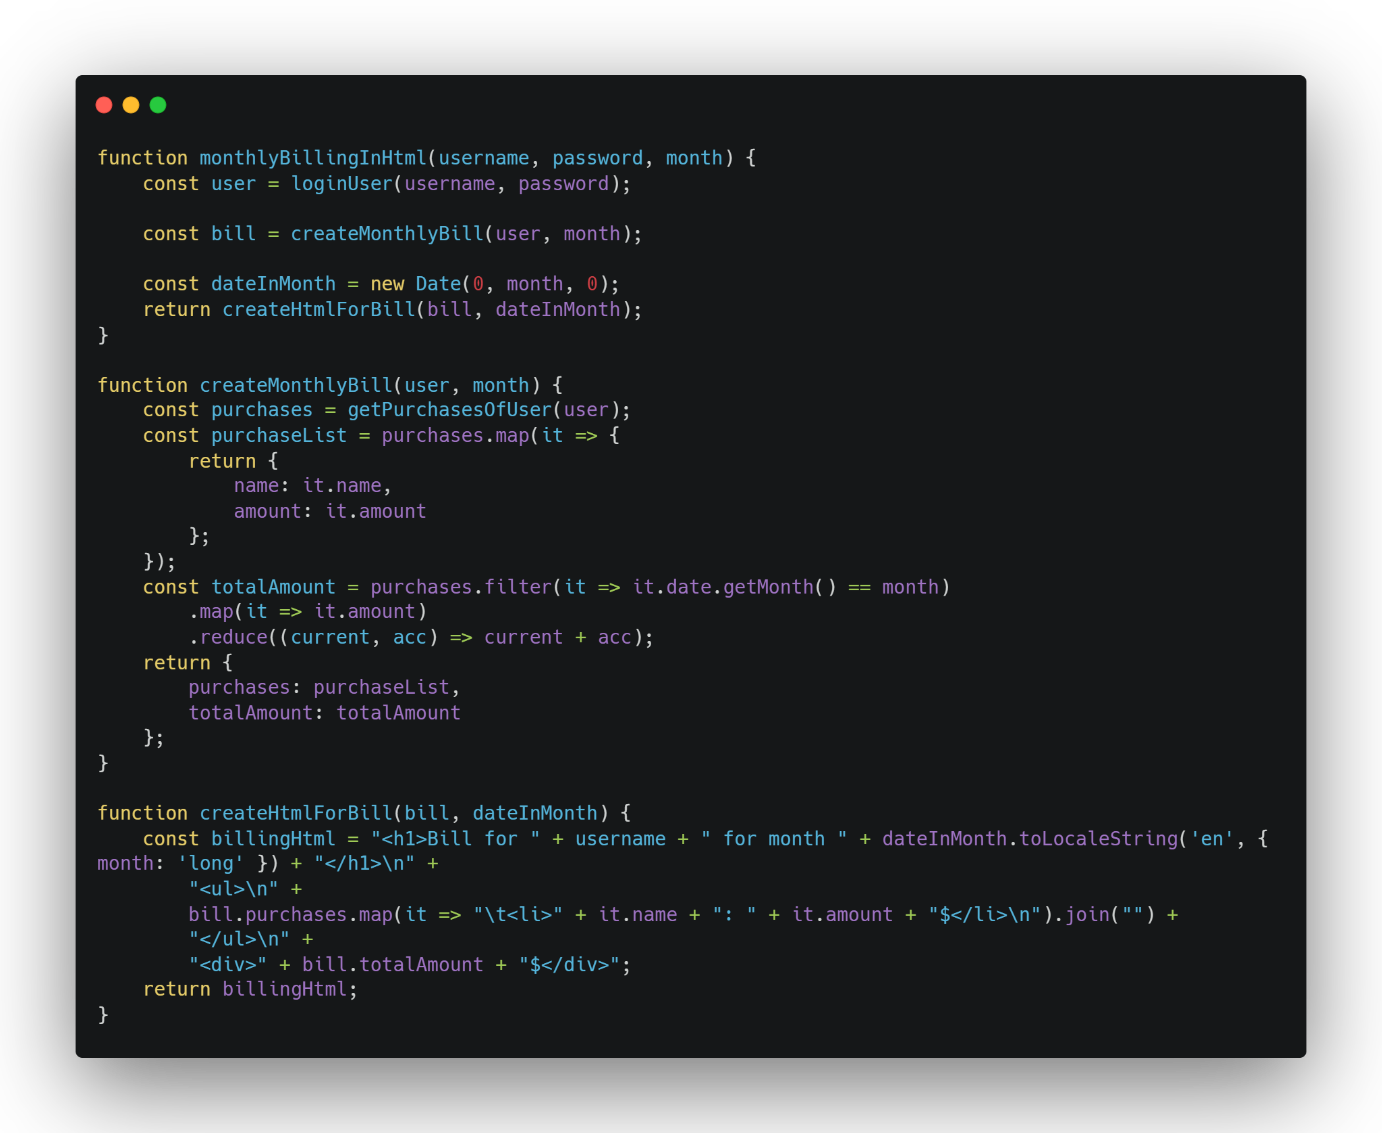This screenshot has height=1133, width=1382.
Task: Click the red close dot
Action: pyautogui.click(x=104, y=105)
